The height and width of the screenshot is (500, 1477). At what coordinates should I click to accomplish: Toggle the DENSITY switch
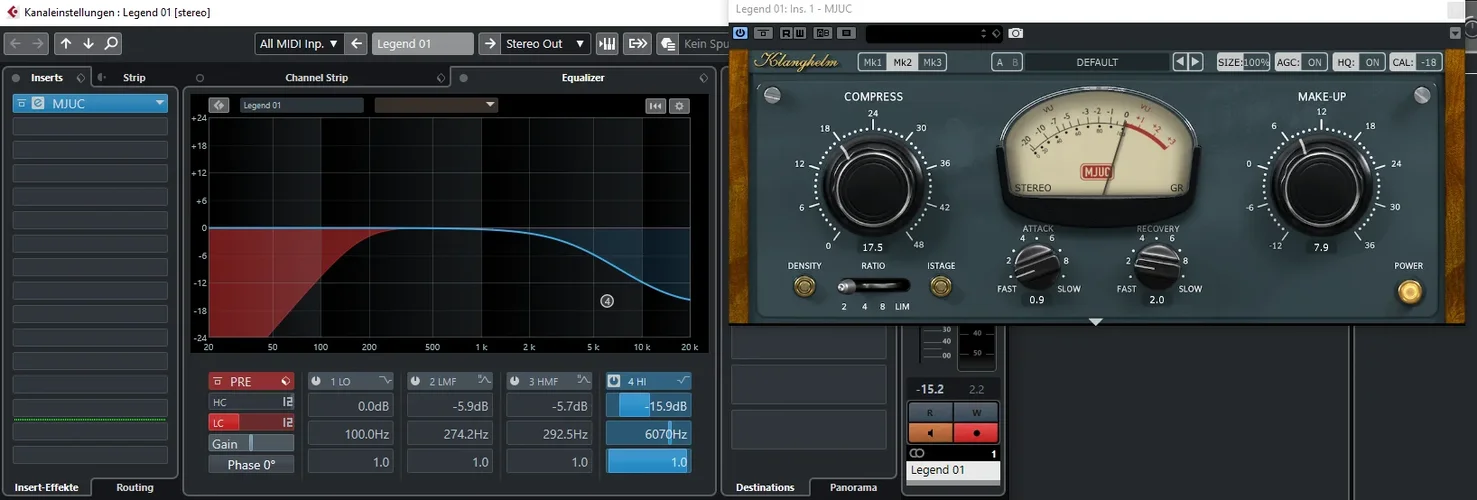tap(804, 287)
